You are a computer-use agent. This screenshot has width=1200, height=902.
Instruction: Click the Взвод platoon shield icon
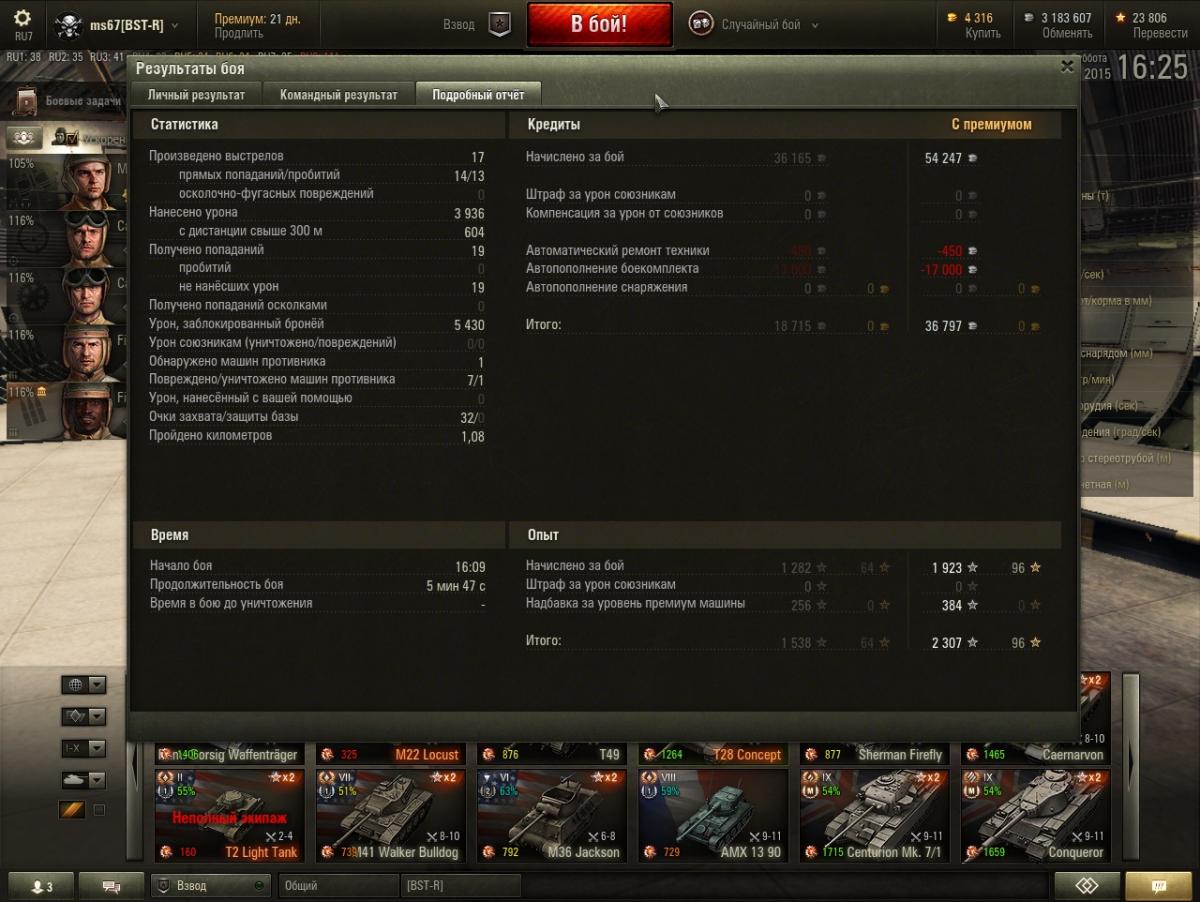point(500,25)
